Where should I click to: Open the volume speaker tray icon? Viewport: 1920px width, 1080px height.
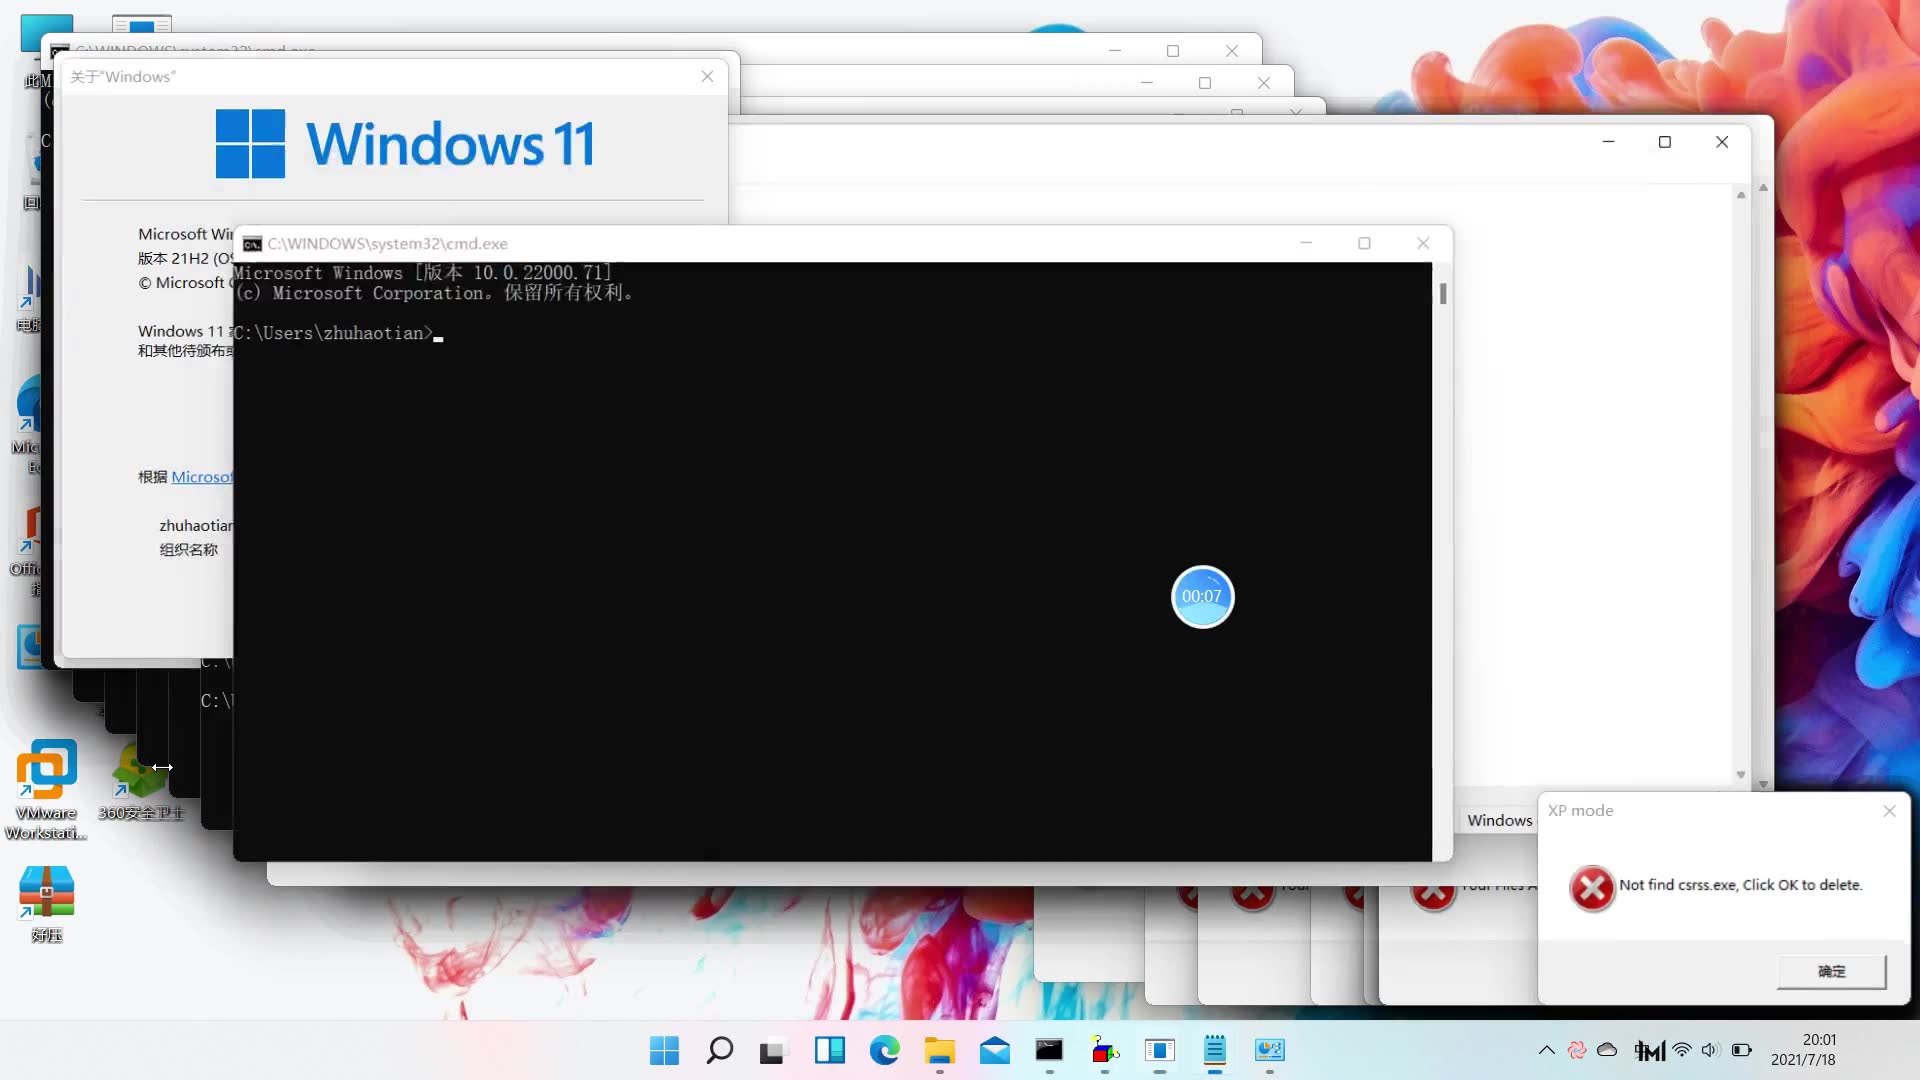tap(1710, 1050)
